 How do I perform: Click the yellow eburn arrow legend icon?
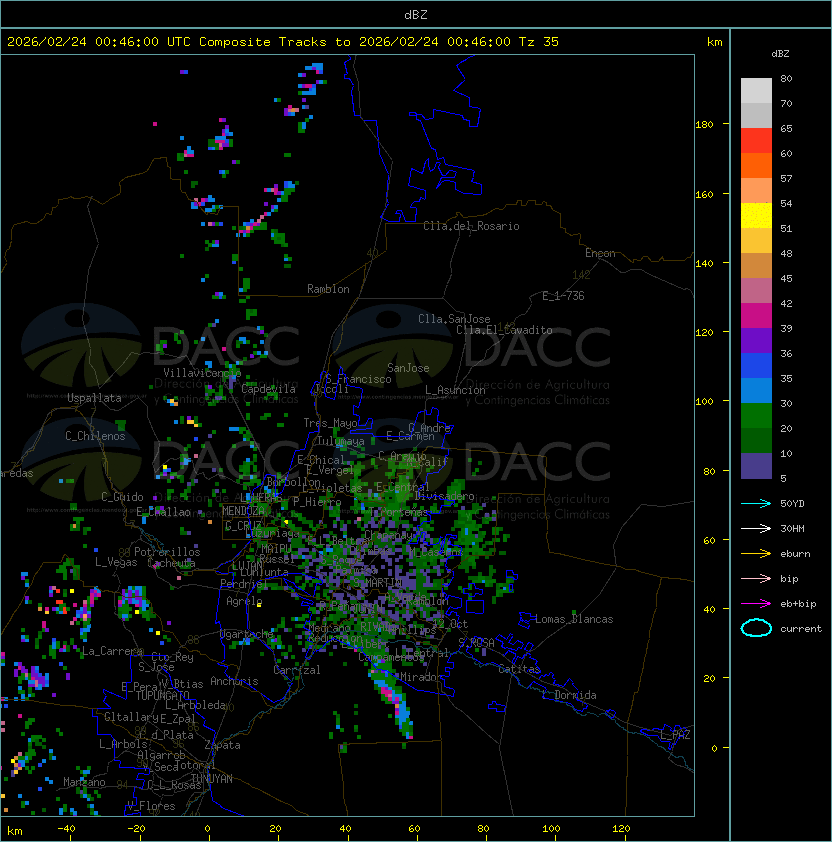pos(756,554)
